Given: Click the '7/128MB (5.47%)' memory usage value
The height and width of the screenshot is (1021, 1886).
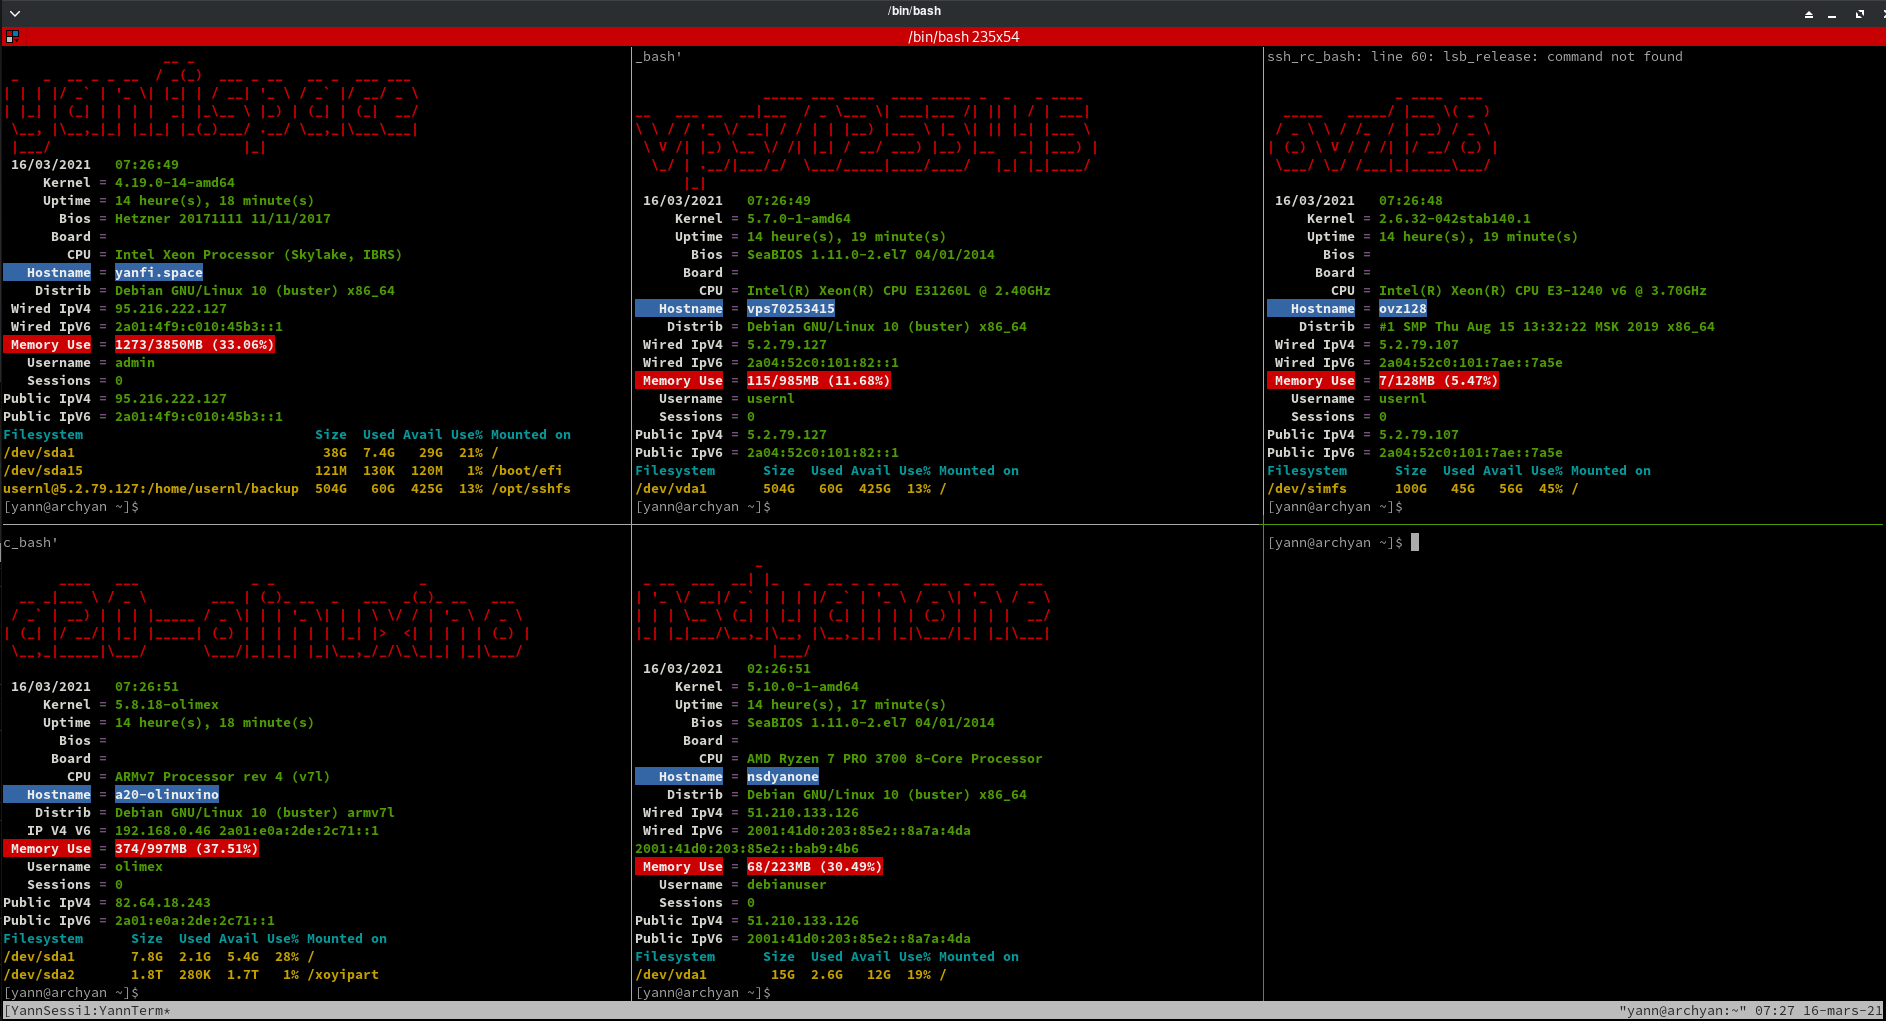Looking at the screenshot, I should (x=1438, y=381).
